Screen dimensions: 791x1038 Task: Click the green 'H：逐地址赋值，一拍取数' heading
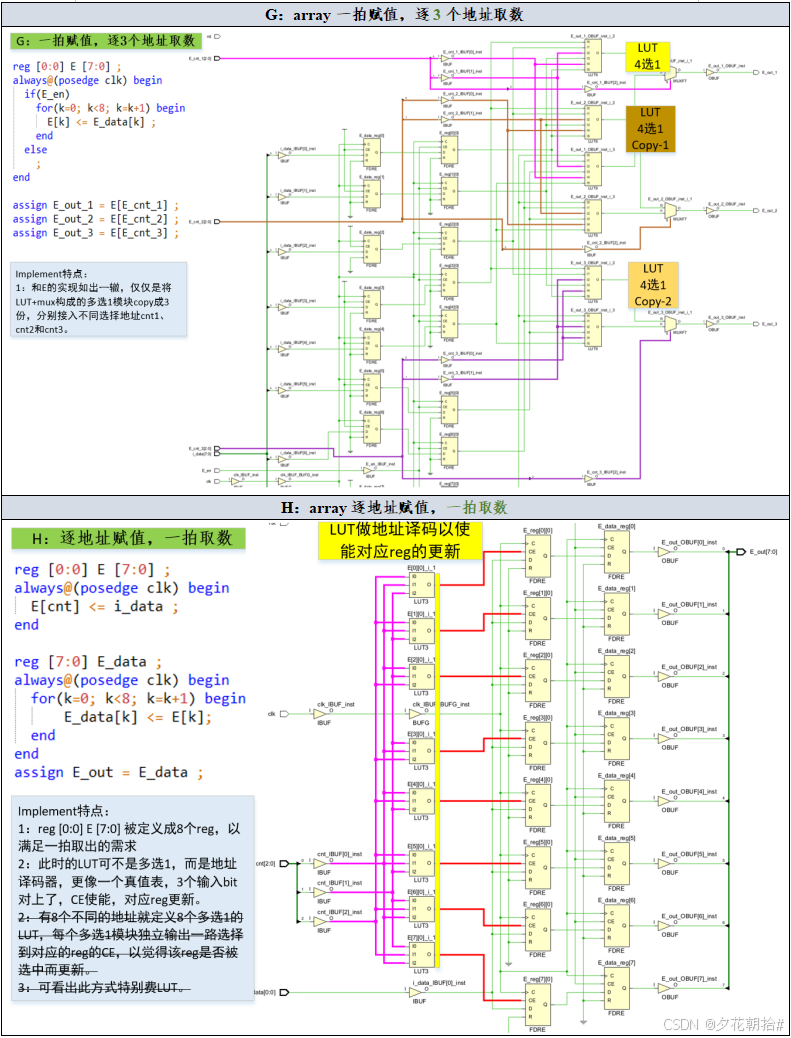[x=128, y=538]
